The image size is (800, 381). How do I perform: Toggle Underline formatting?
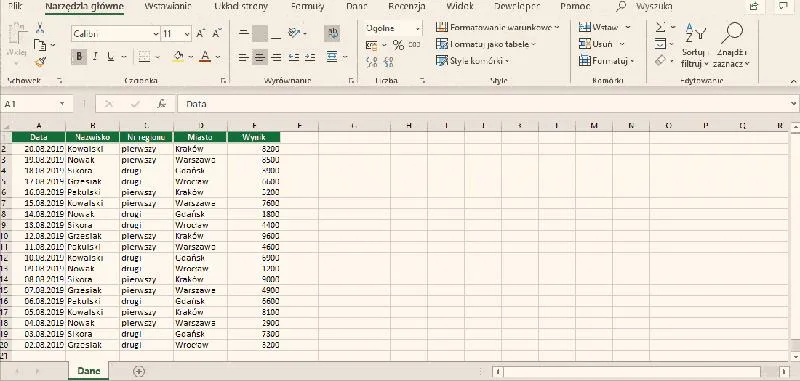click(x=110, y=57)
